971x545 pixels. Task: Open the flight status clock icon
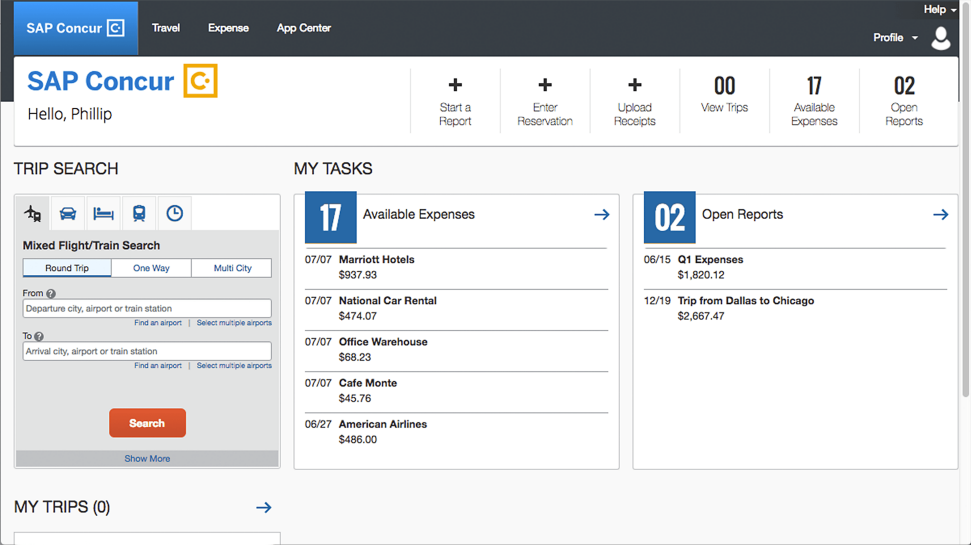175,214
